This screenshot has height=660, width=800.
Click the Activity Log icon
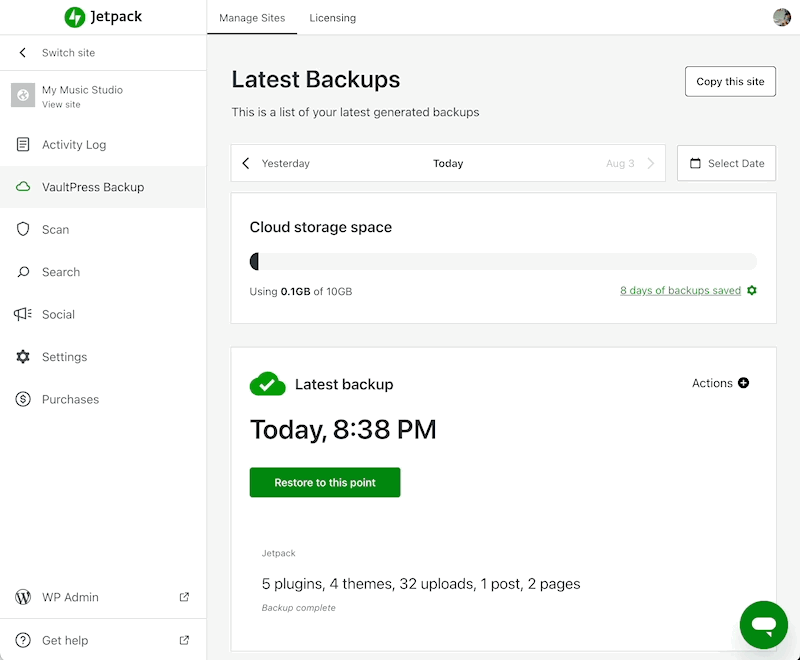(x=23, y=145)
